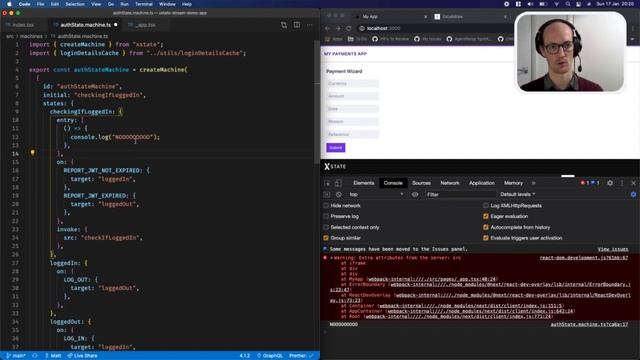Switch to the Elements DevTools tab
This screenshot has height=360, width=640.
pos(364,183)
